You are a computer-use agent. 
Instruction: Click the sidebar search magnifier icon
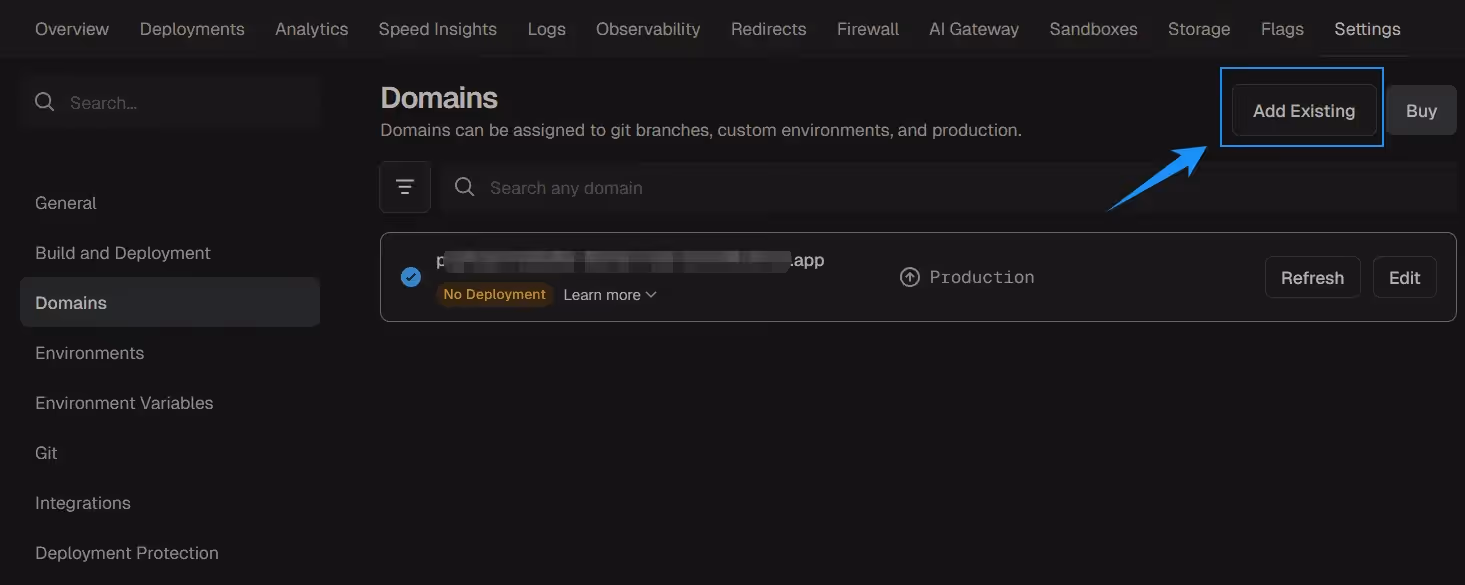click(x=45, y=102)
